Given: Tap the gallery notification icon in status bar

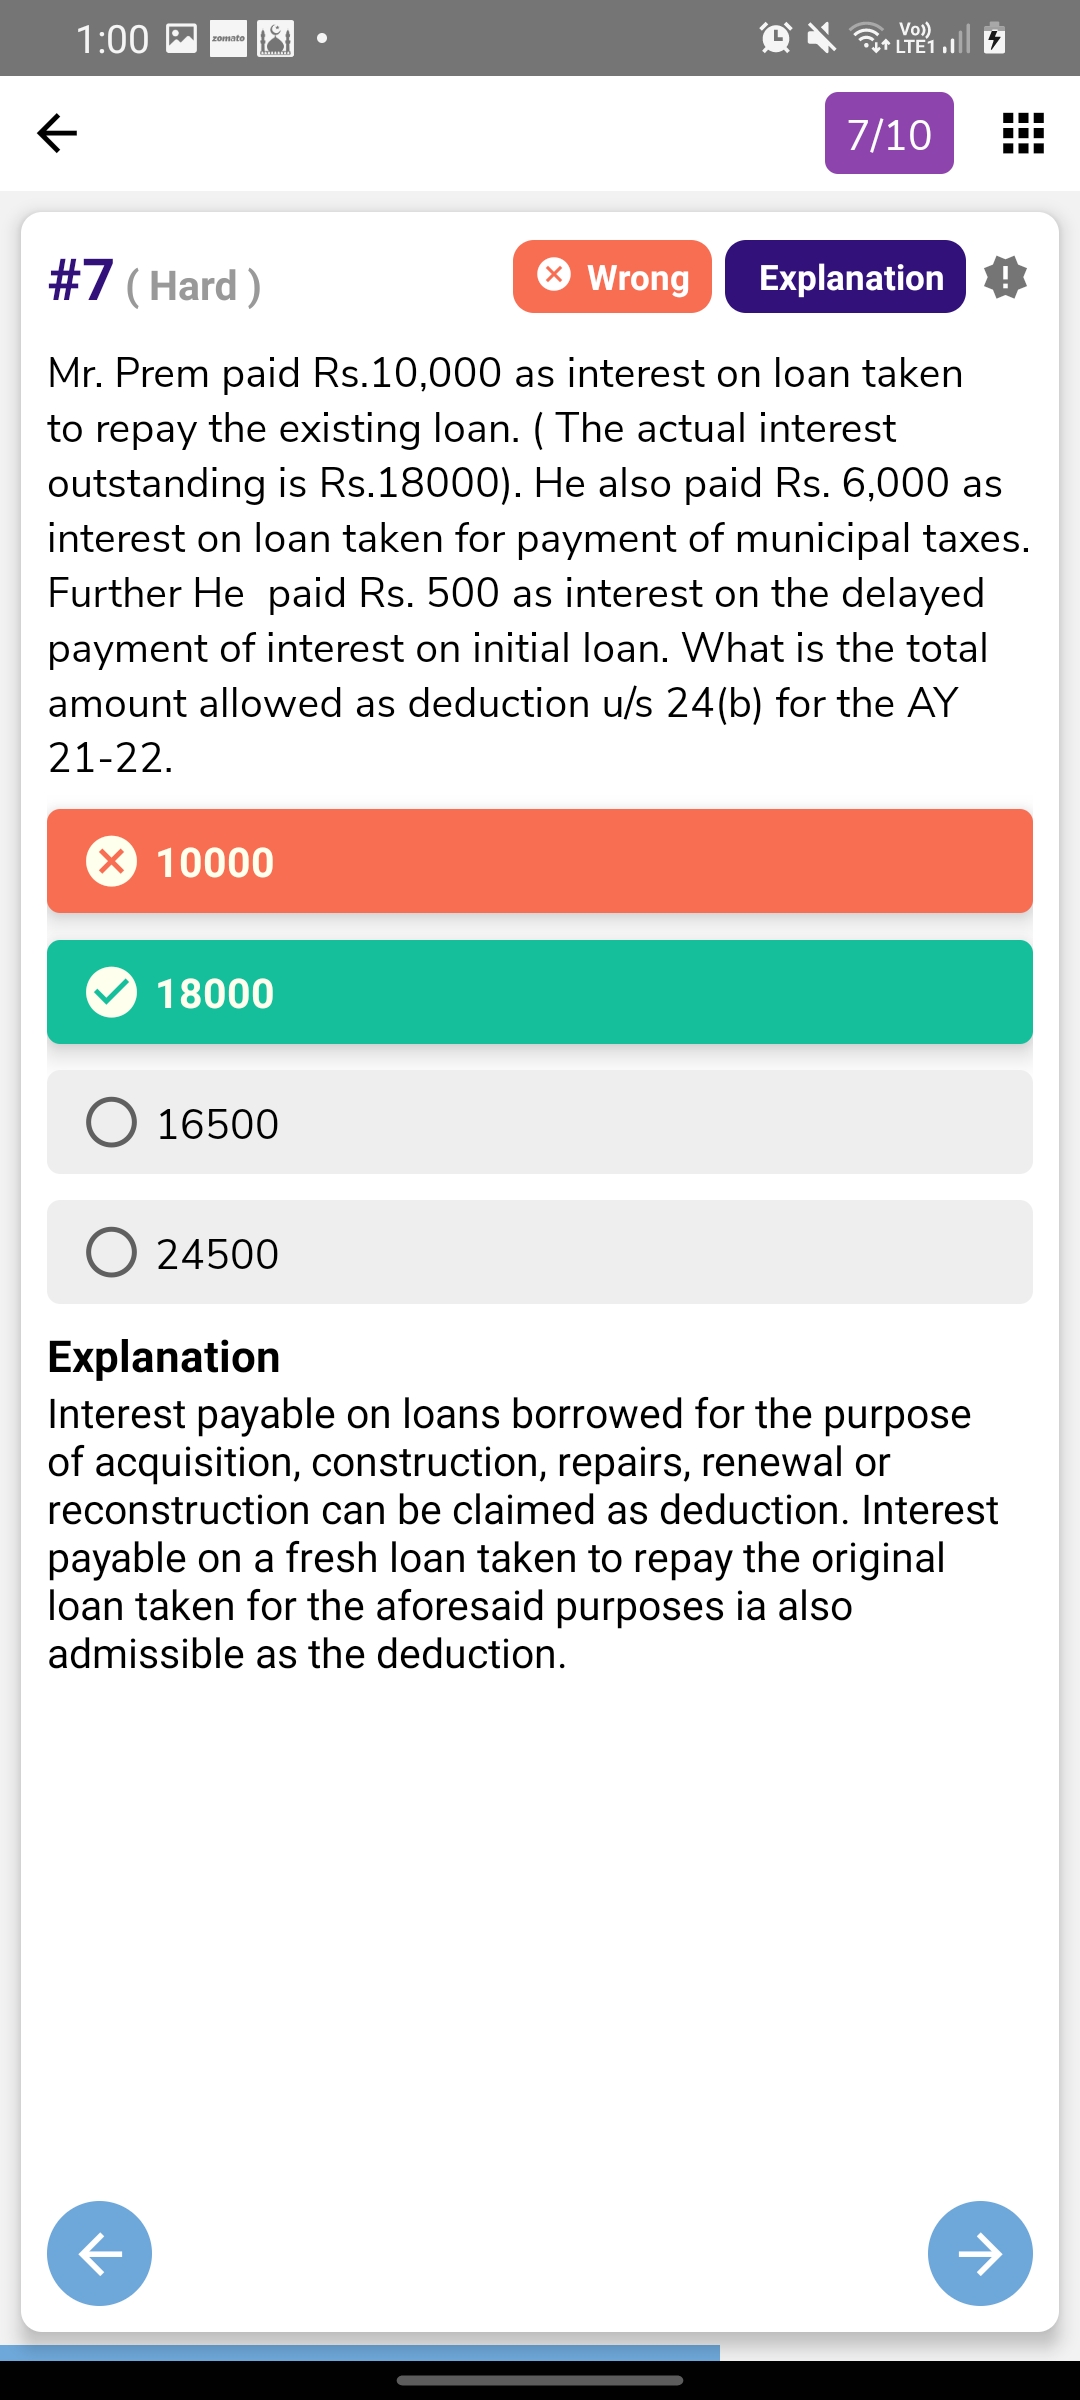Looking at the screenshot, I should pos(181,39).
